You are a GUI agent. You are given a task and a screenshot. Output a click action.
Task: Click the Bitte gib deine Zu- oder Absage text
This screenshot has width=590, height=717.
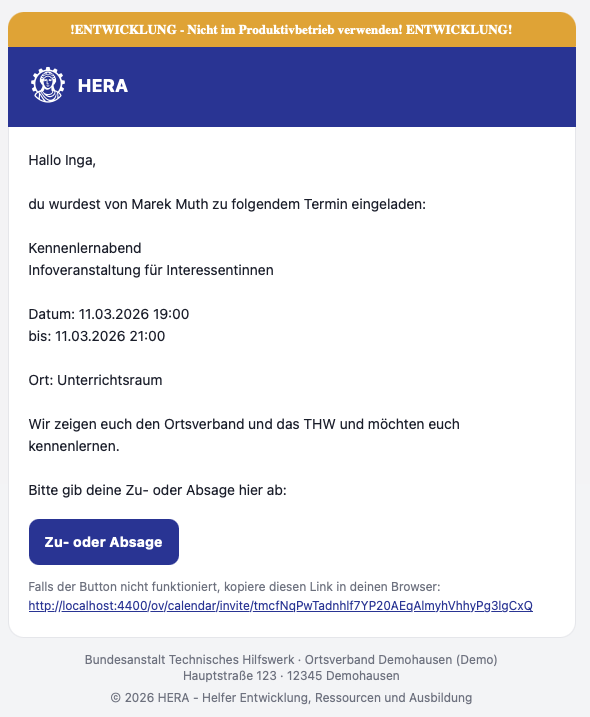point(157,490)
